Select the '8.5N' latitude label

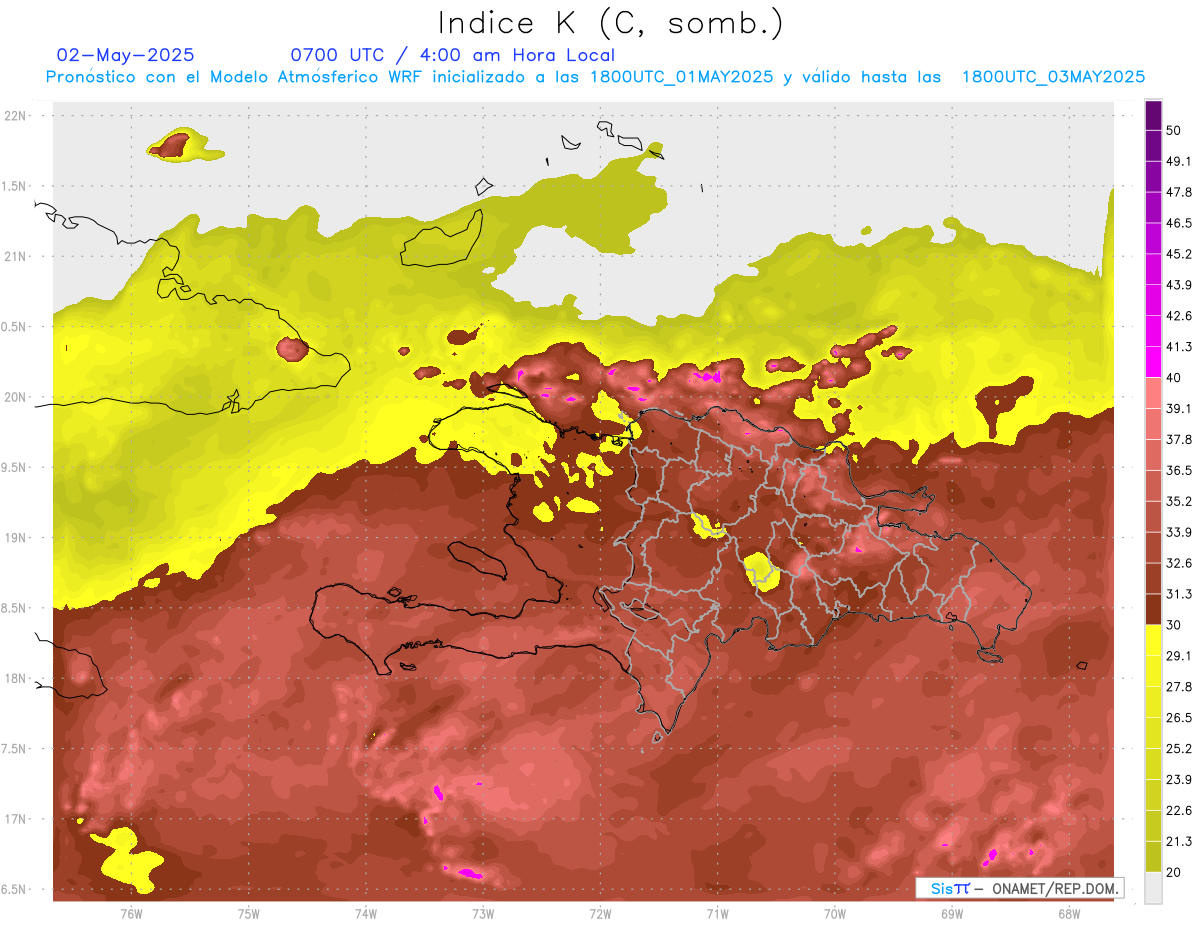click(x=15, y=608)
